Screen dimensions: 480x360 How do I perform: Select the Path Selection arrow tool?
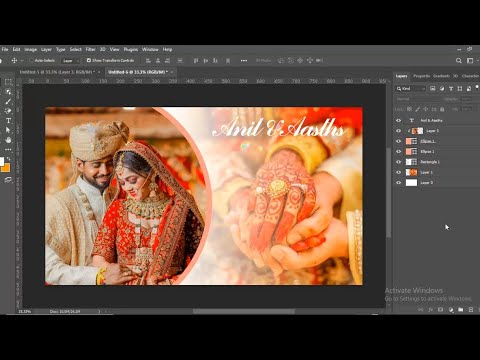tap(8, 130)
